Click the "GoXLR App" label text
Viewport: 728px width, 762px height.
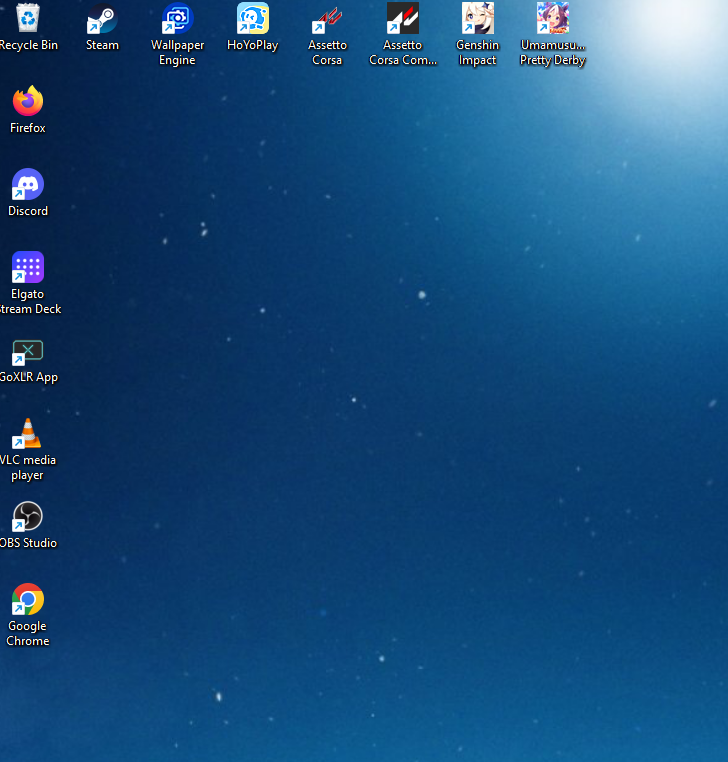point(29,378)
